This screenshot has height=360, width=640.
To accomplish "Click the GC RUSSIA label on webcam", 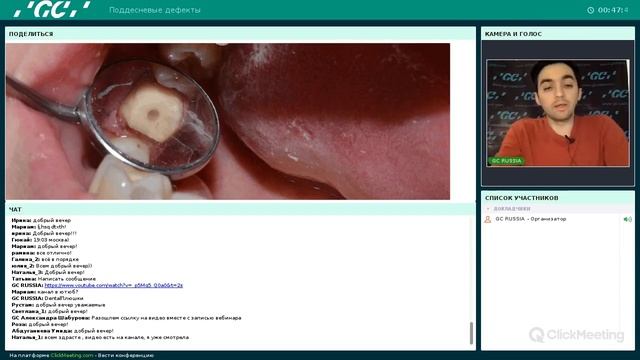I will pyautogui.click(x=506, y=161).
